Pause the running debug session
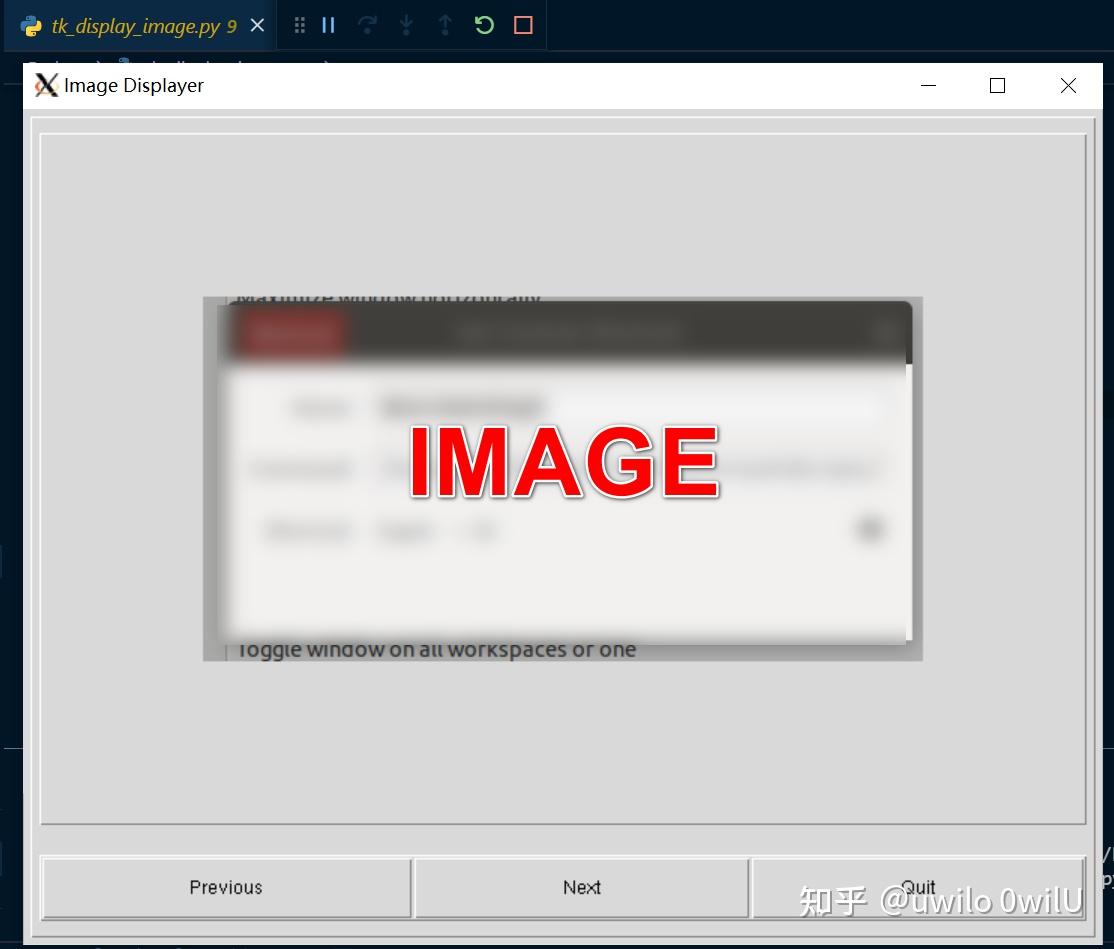Viewport: 1114px width, 949px height. click(328, 25)
